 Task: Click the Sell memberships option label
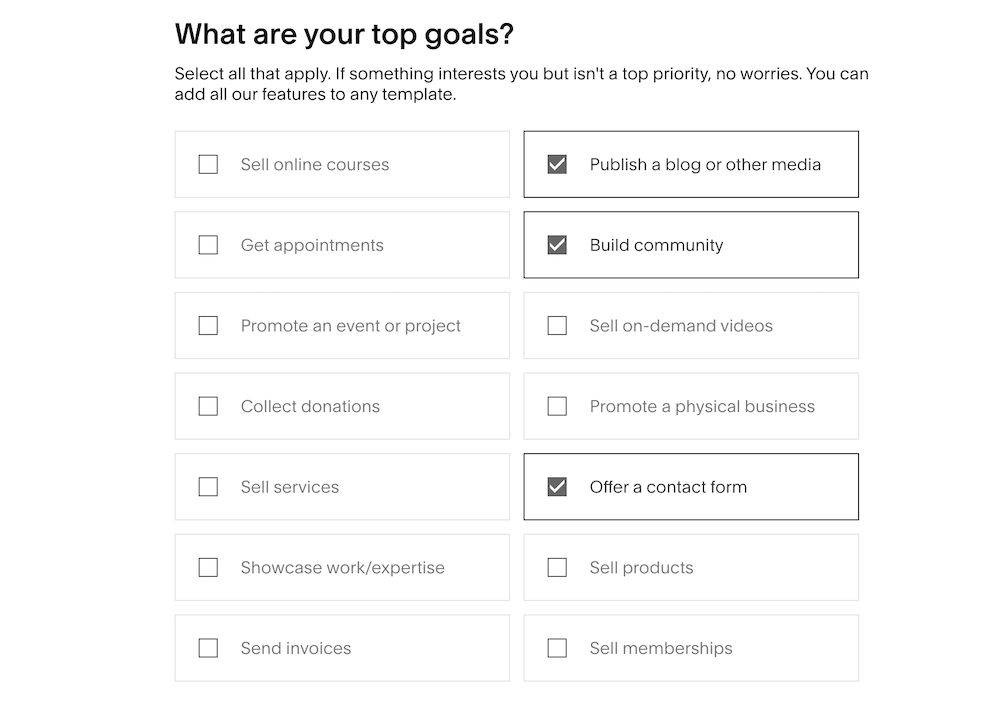pos(660,648)
